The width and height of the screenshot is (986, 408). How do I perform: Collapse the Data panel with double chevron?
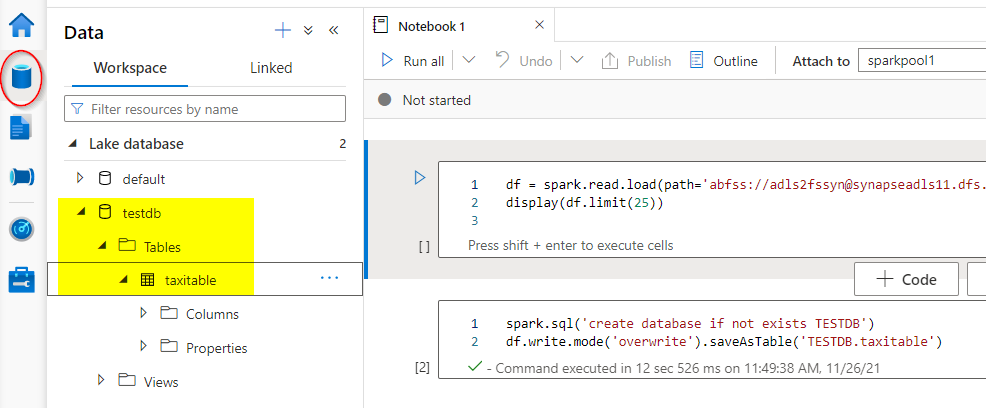coord(334,31)
